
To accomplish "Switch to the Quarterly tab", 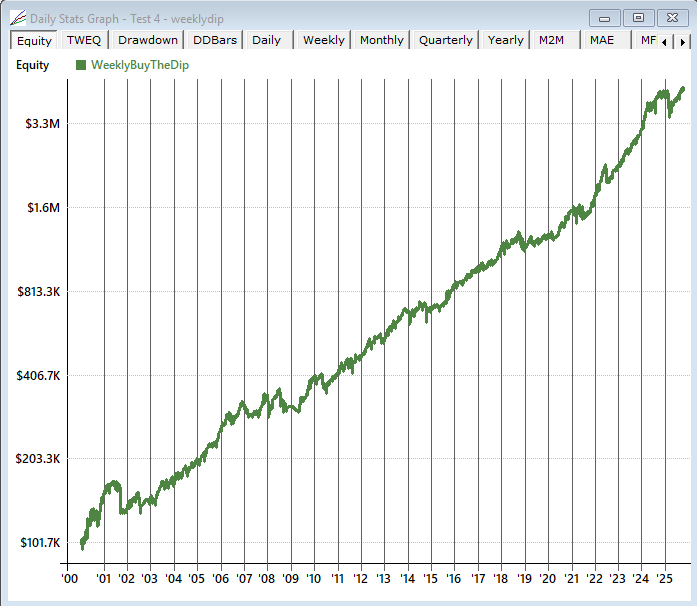I will click(x=446, y=40).
